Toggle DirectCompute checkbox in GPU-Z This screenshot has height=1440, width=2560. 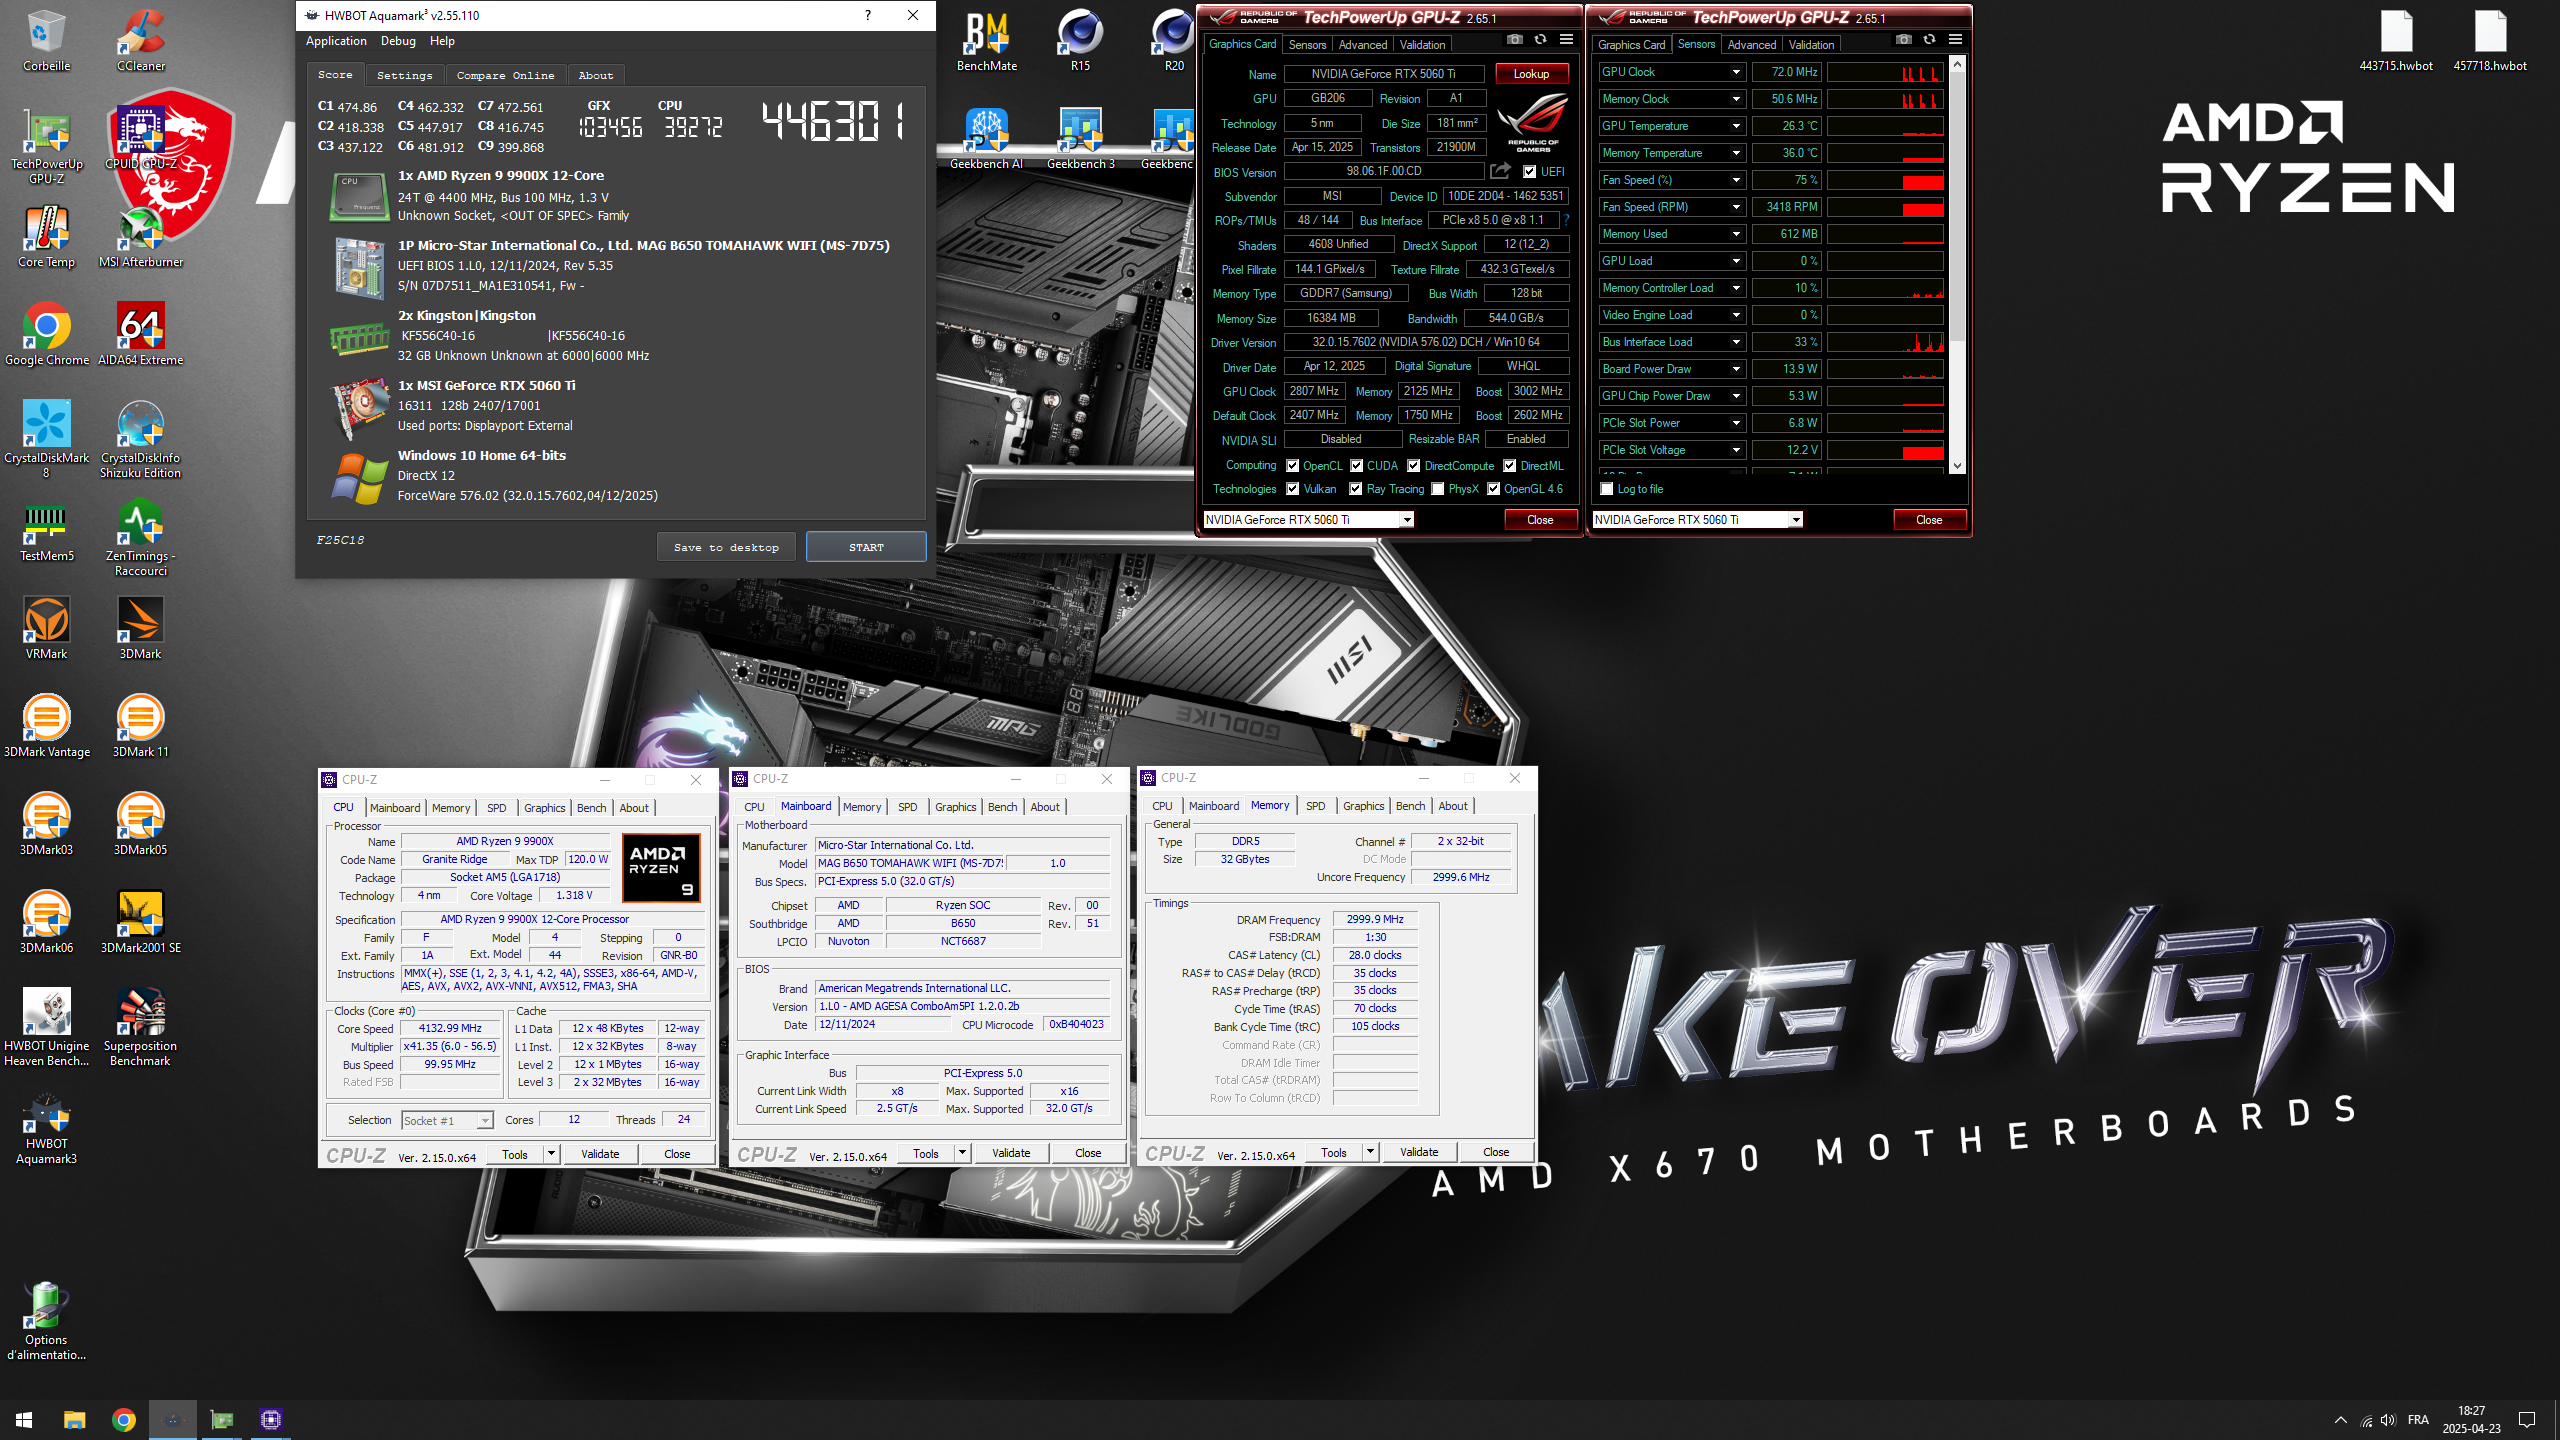1414,466
